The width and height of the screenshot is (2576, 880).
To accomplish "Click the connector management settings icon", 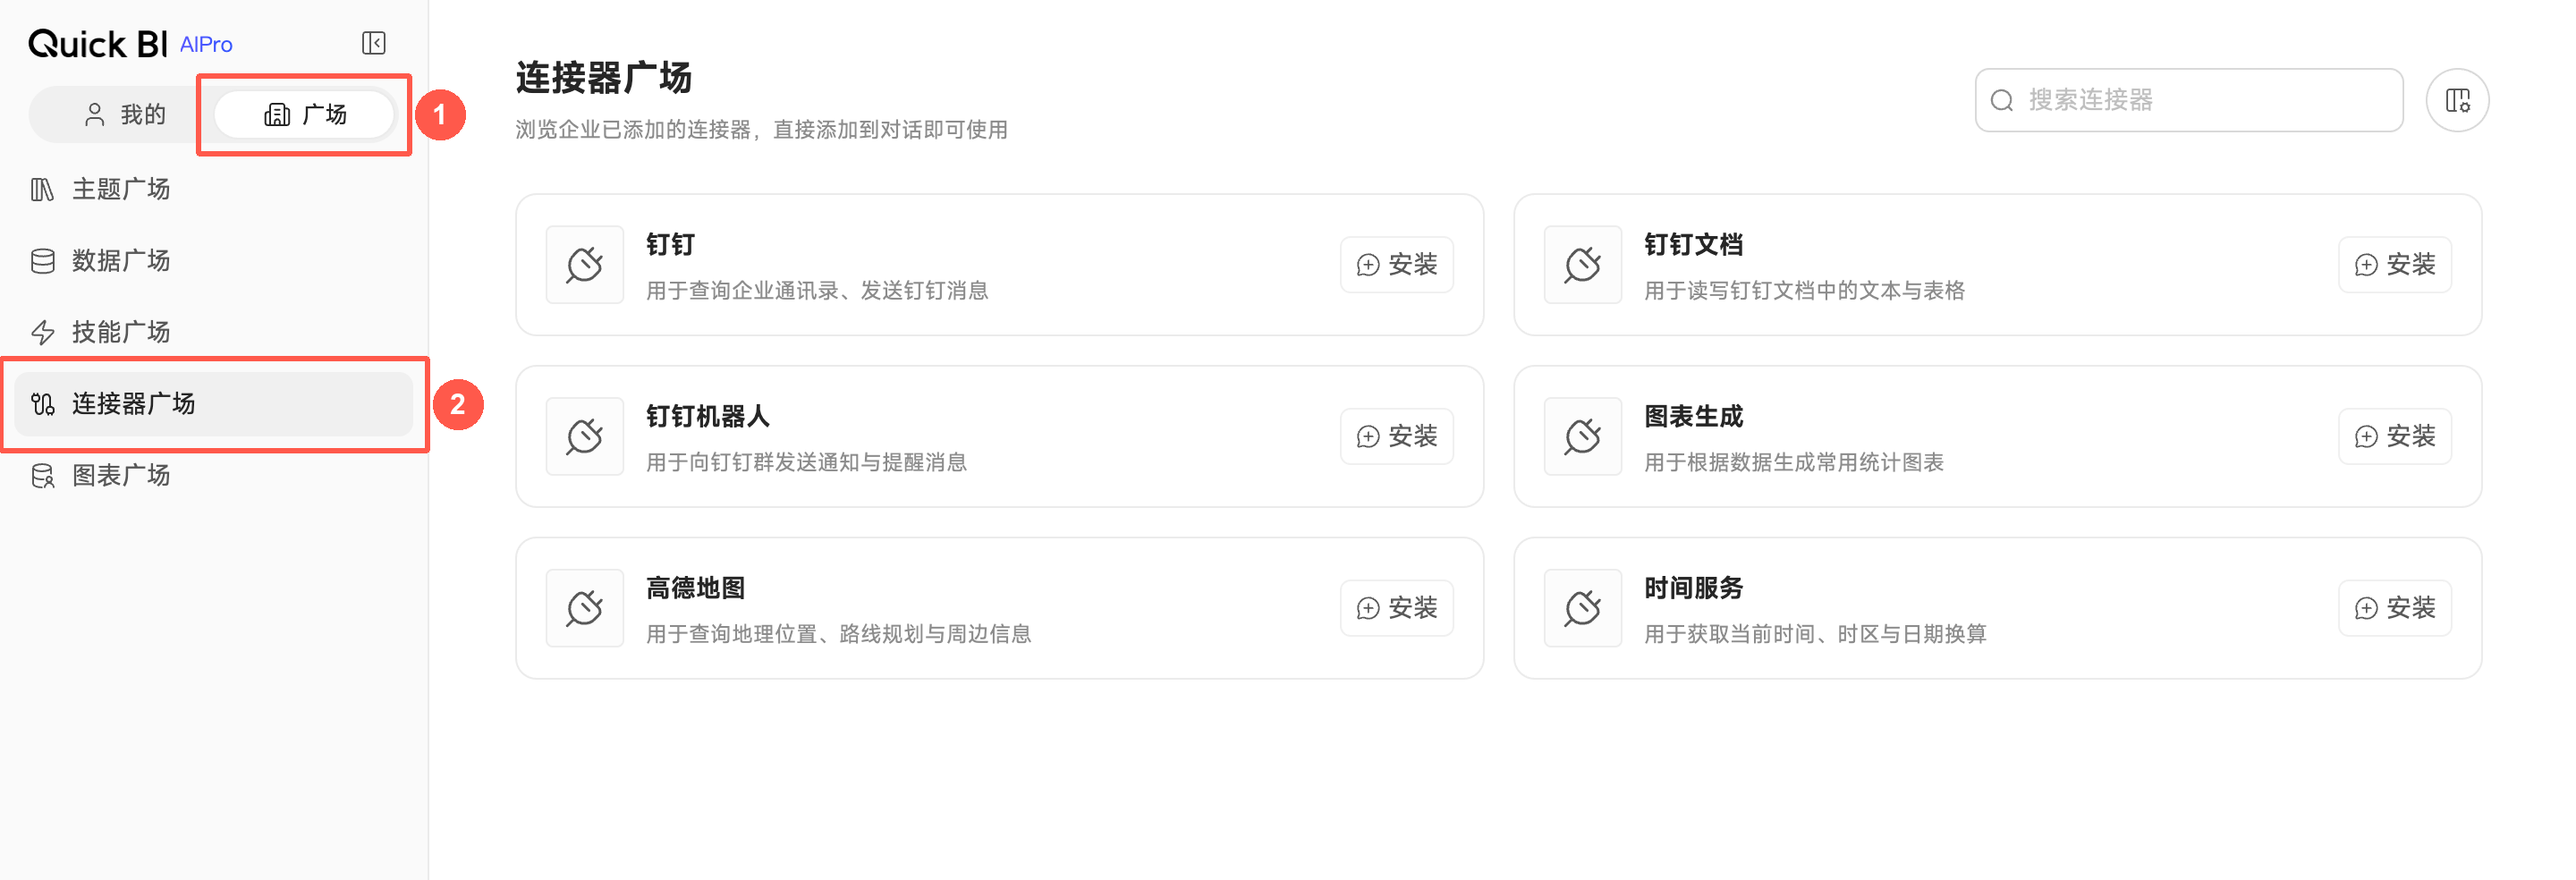I will point(2457,100).
